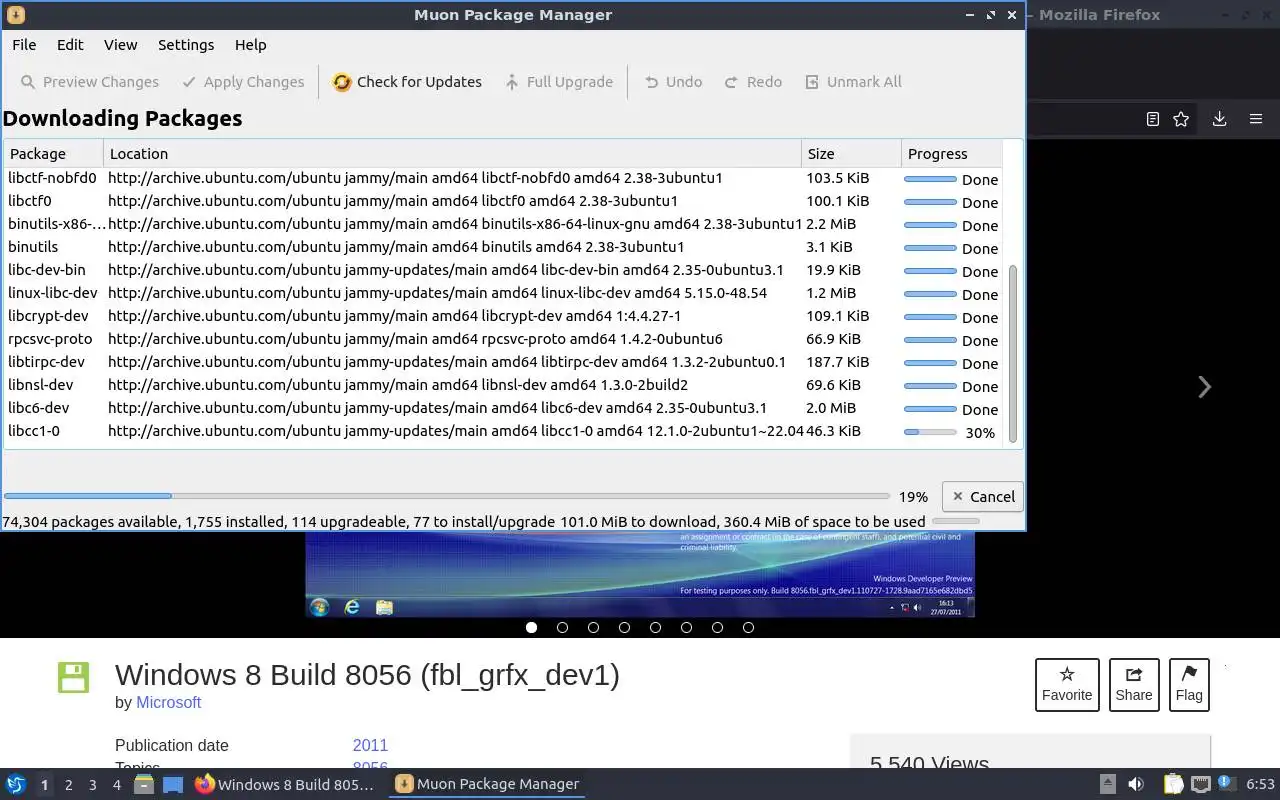1280x800 pixels.
Task: Select the binutils-x86-… package row
Action: point(503,225)
